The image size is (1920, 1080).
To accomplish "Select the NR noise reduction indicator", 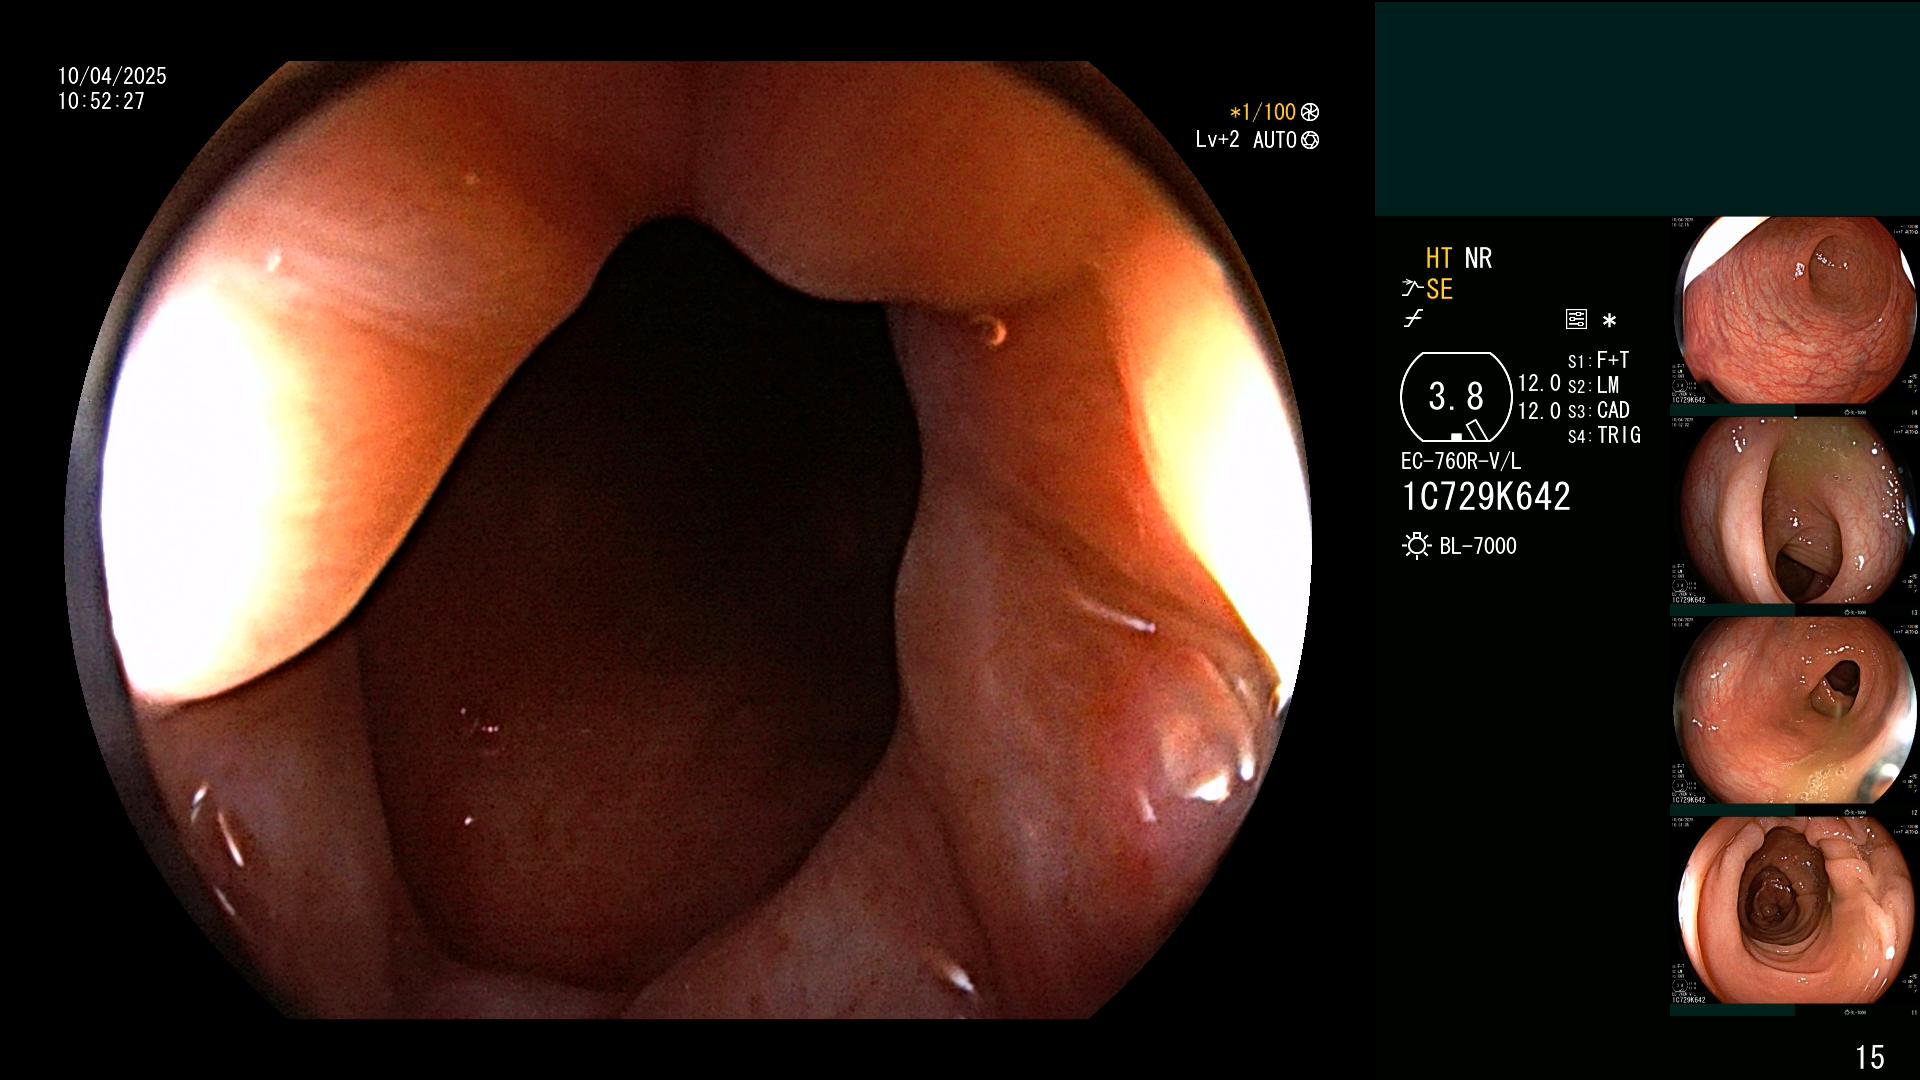I will coord(1478,258).
